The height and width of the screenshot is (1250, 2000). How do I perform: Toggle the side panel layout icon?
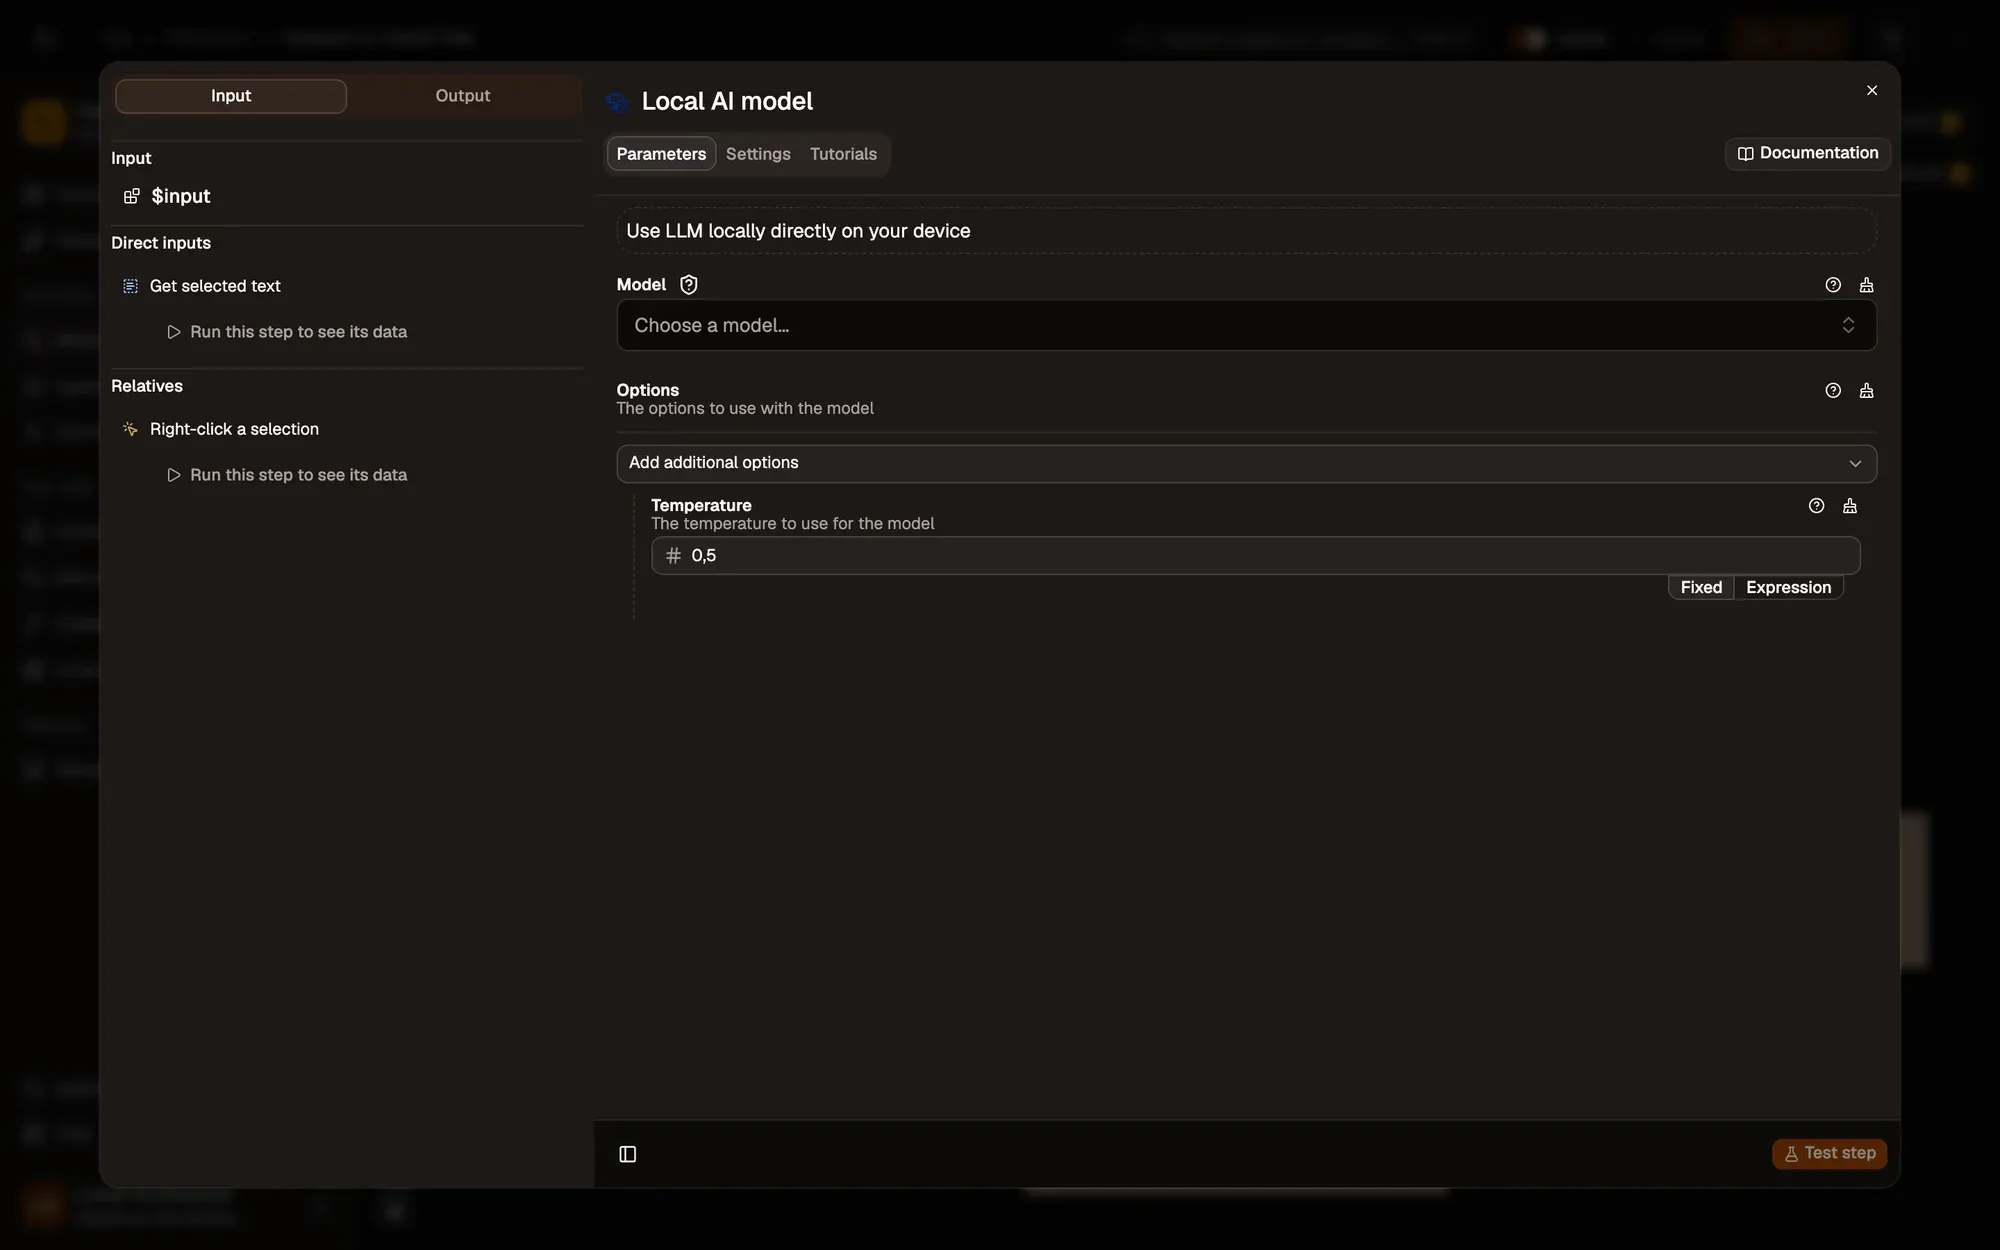tap(628, 1154)
